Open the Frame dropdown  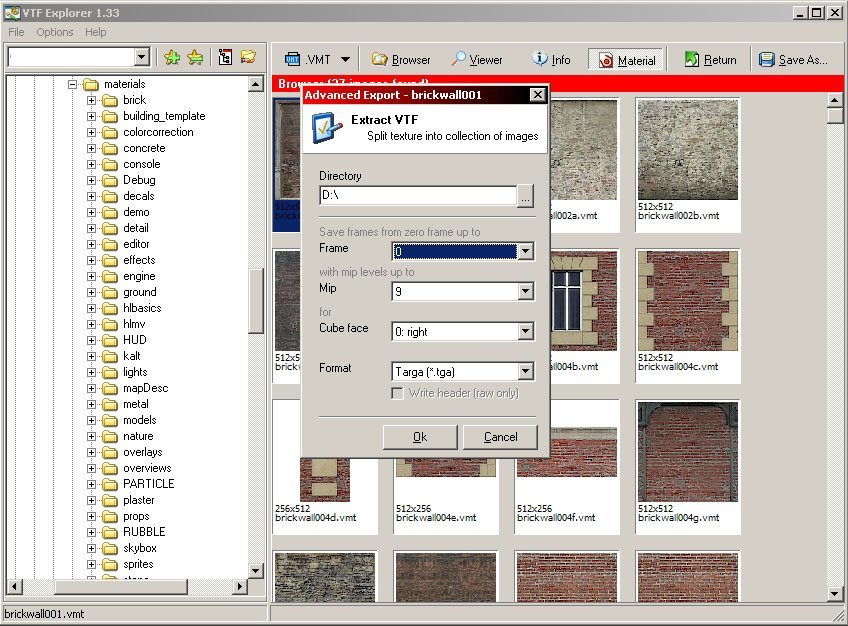coord(525,251)
